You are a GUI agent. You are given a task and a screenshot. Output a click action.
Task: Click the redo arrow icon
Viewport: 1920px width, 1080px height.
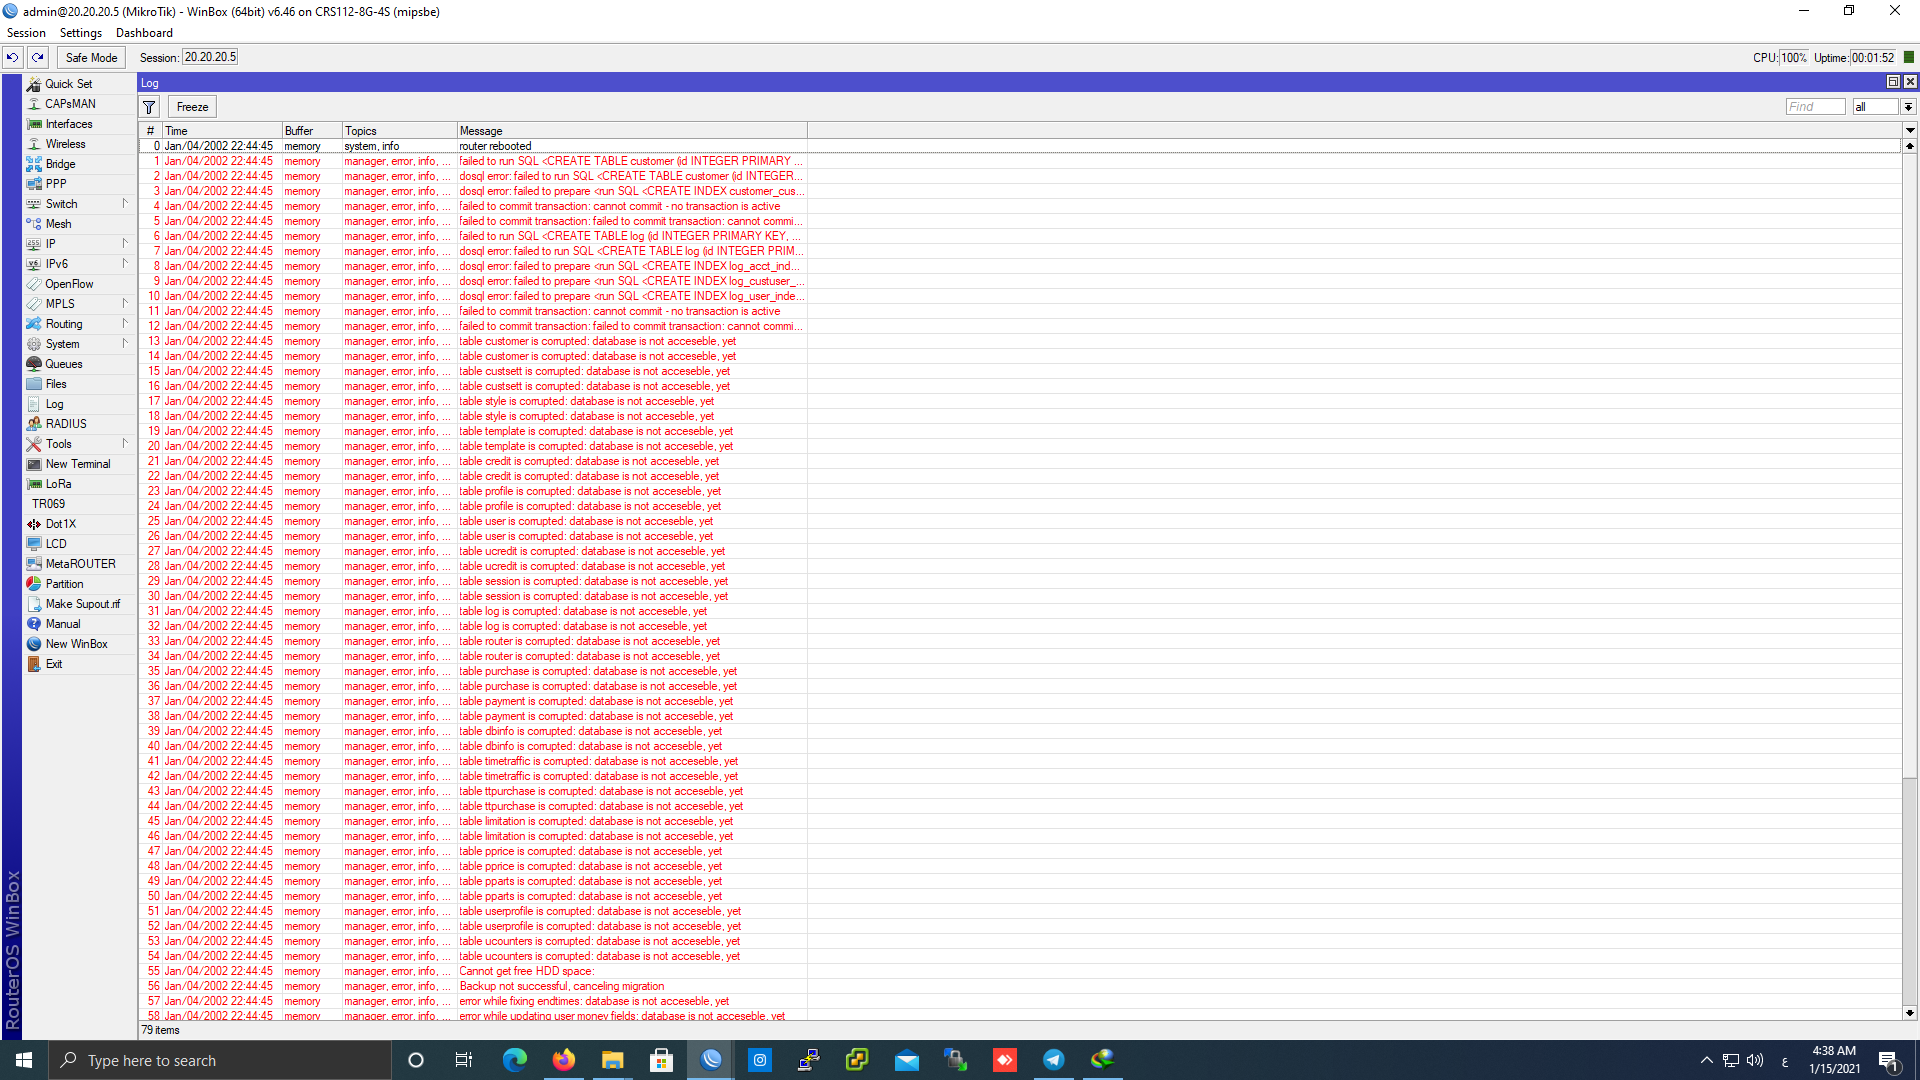[x=38, y=57]
